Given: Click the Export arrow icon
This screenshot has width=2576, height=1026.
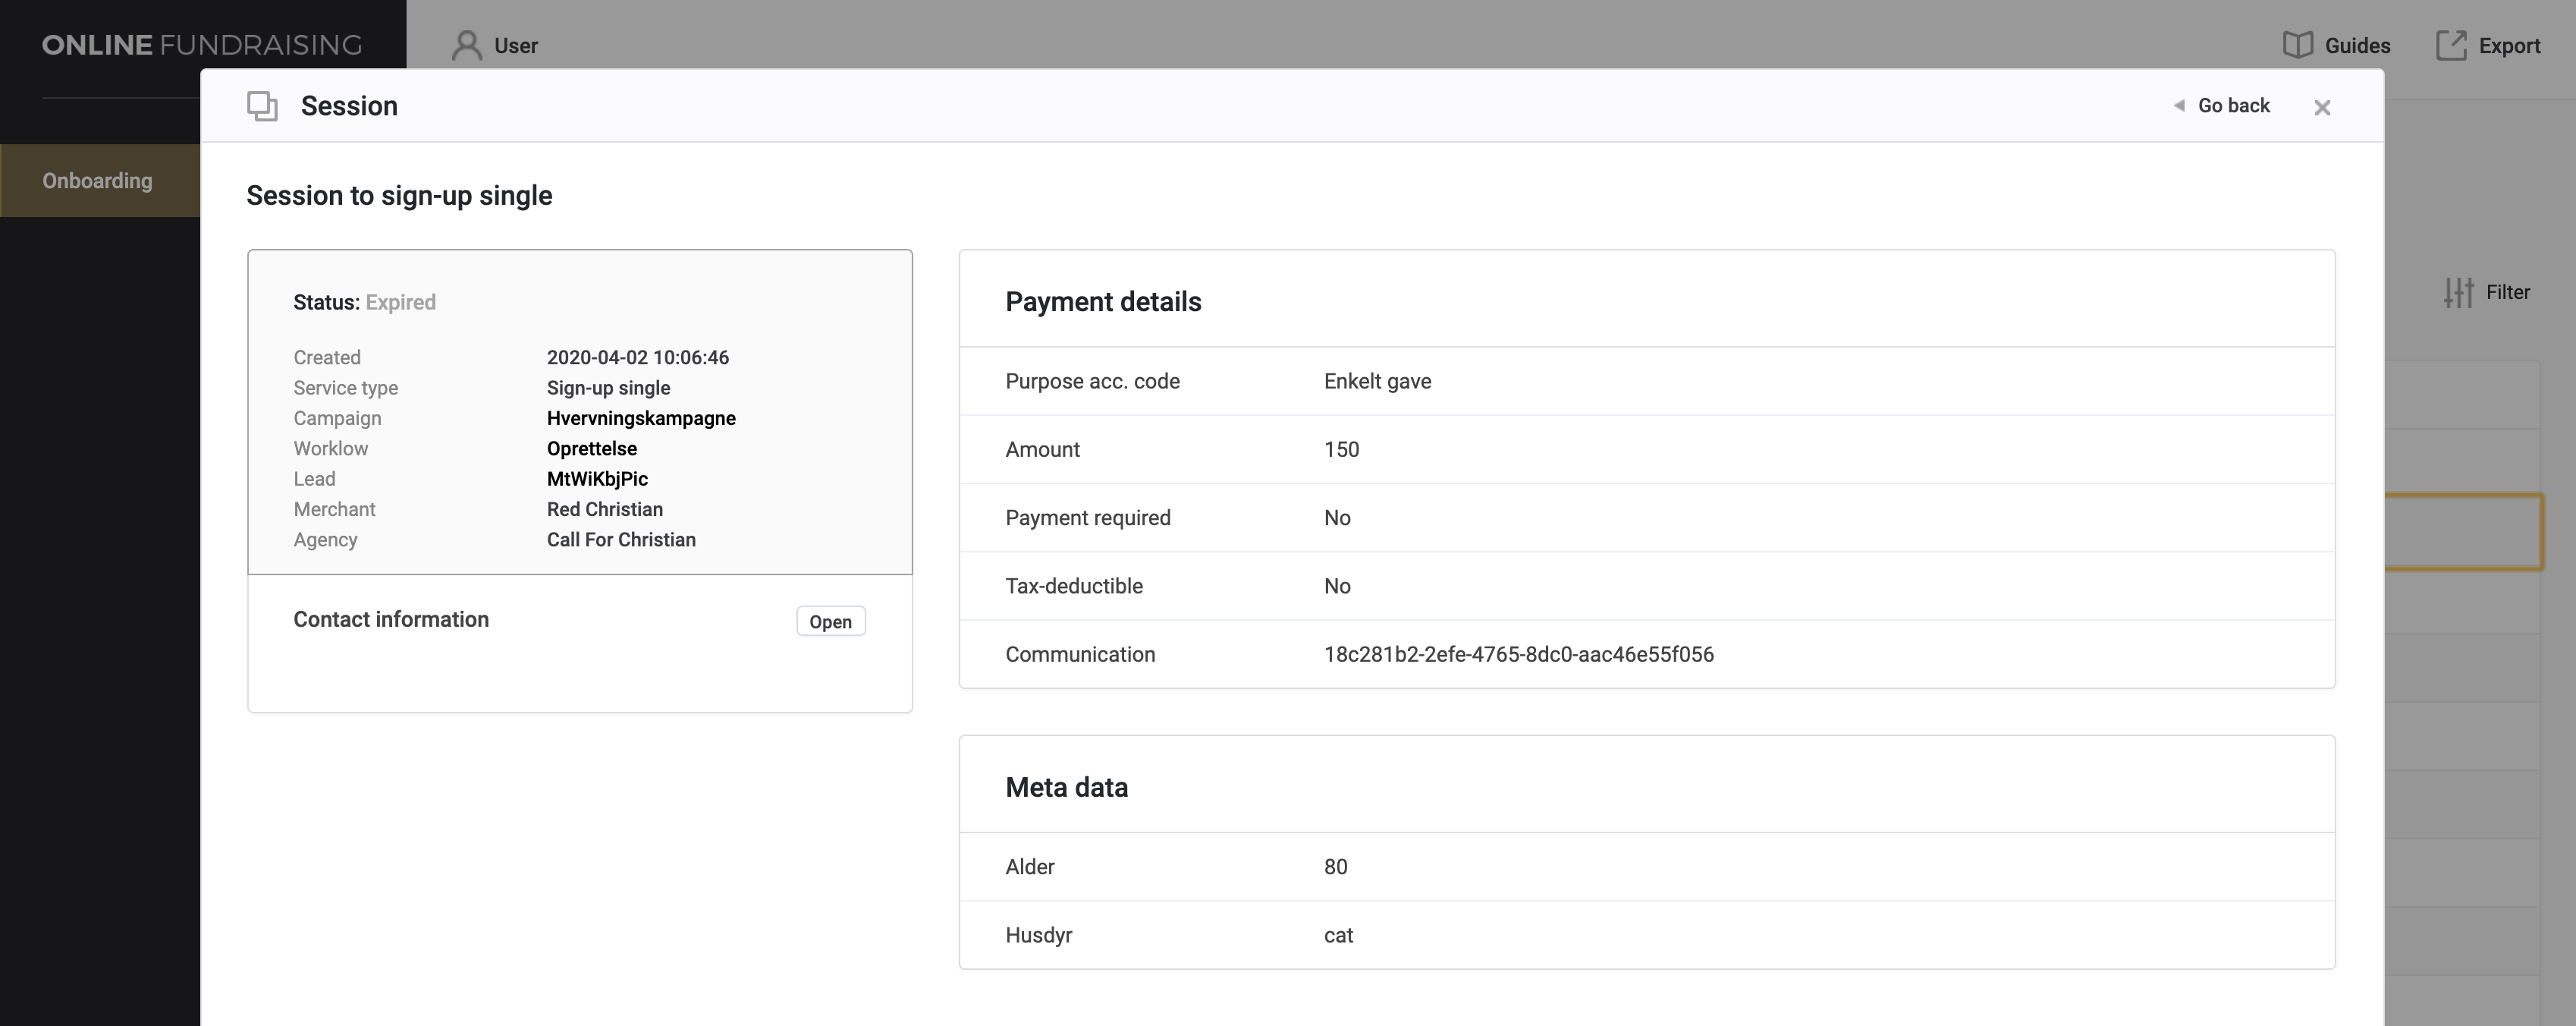Looking at the screenshot, I should tap(2451, 45).
